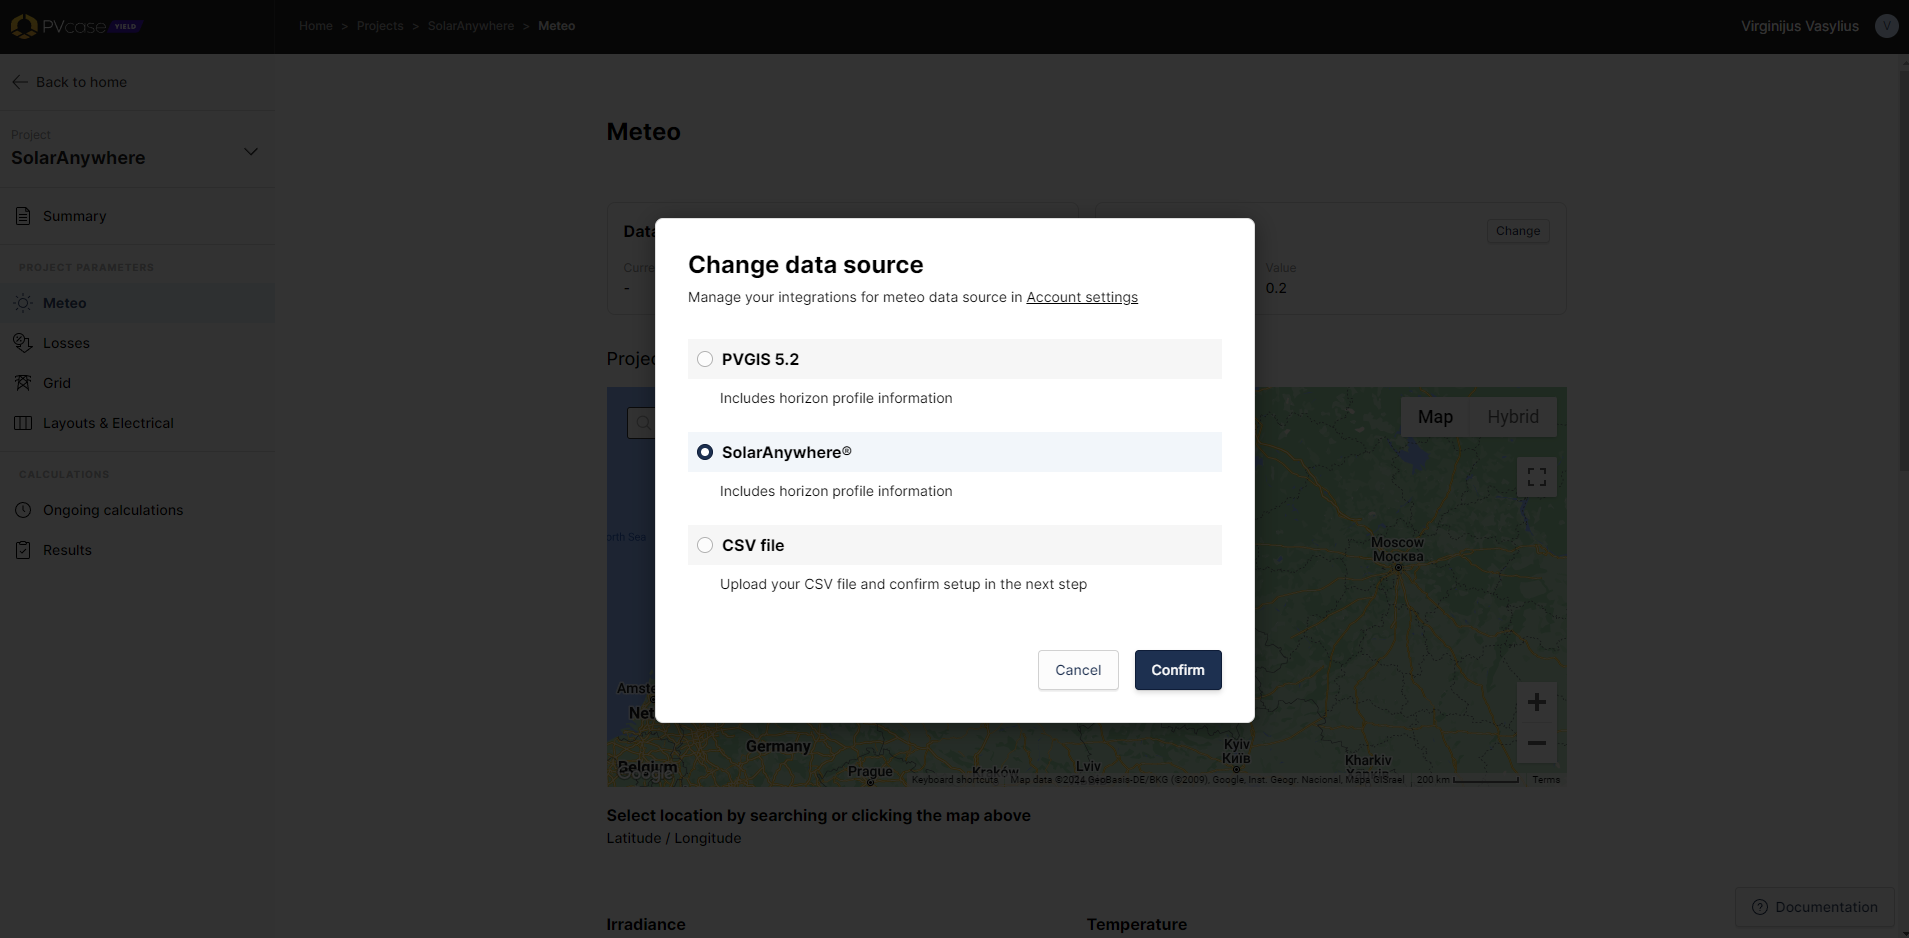1909x938 pixels.
Task: Click the SolarAnywhere breadcrumb
Action: click(x=470, y=26)
